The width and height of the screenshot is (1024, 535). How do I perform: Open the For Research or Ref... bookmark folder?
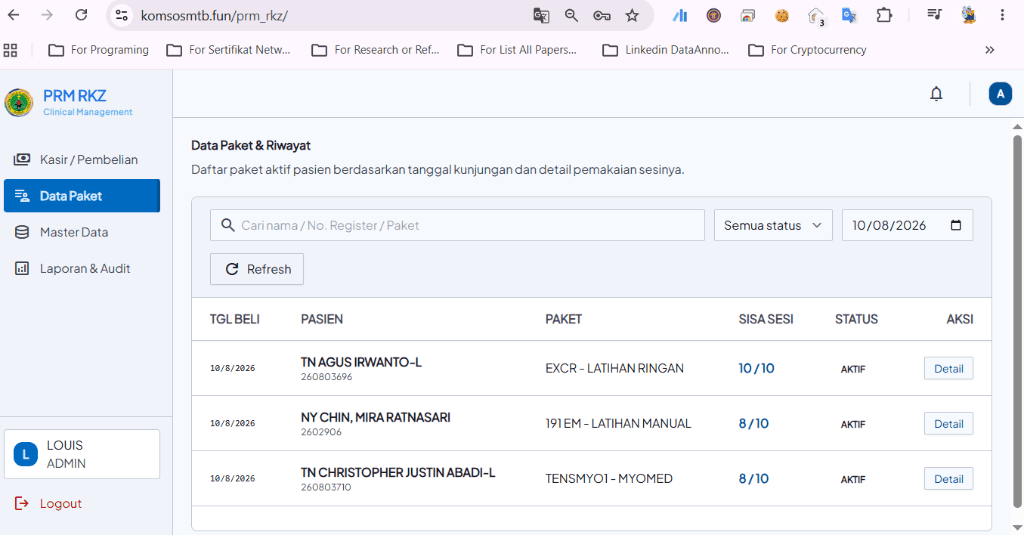[375, 50]
